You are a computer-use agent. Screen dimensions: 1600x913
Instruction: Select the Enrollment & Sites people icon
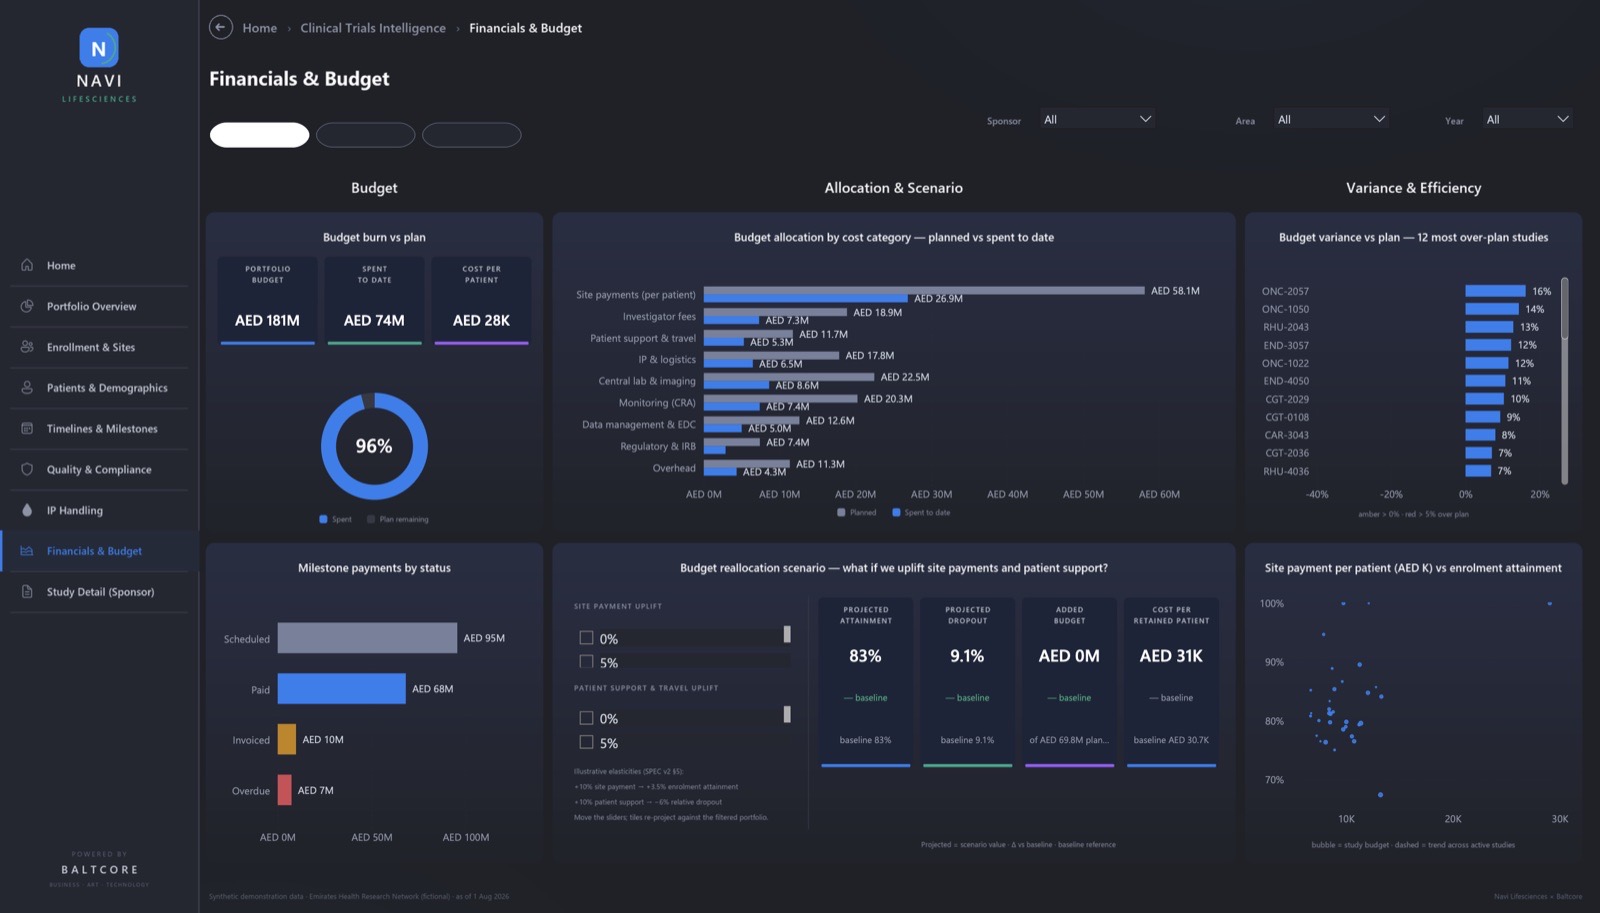pyautogui.click(x=27, y=347)
